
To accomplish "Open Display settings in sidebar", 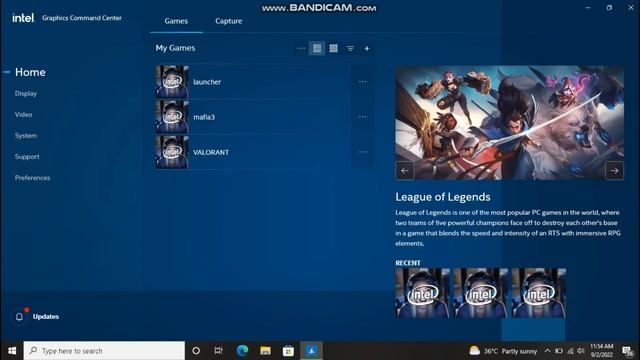I will (x=26, y=93).
